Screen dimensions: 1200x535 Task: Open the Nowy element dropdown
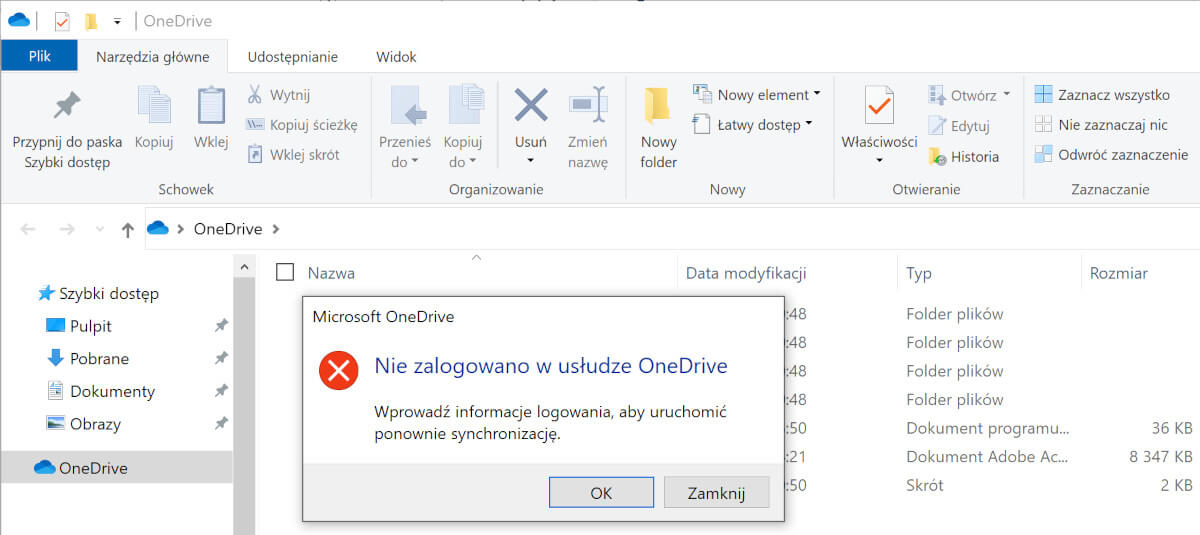coord(756,95)
